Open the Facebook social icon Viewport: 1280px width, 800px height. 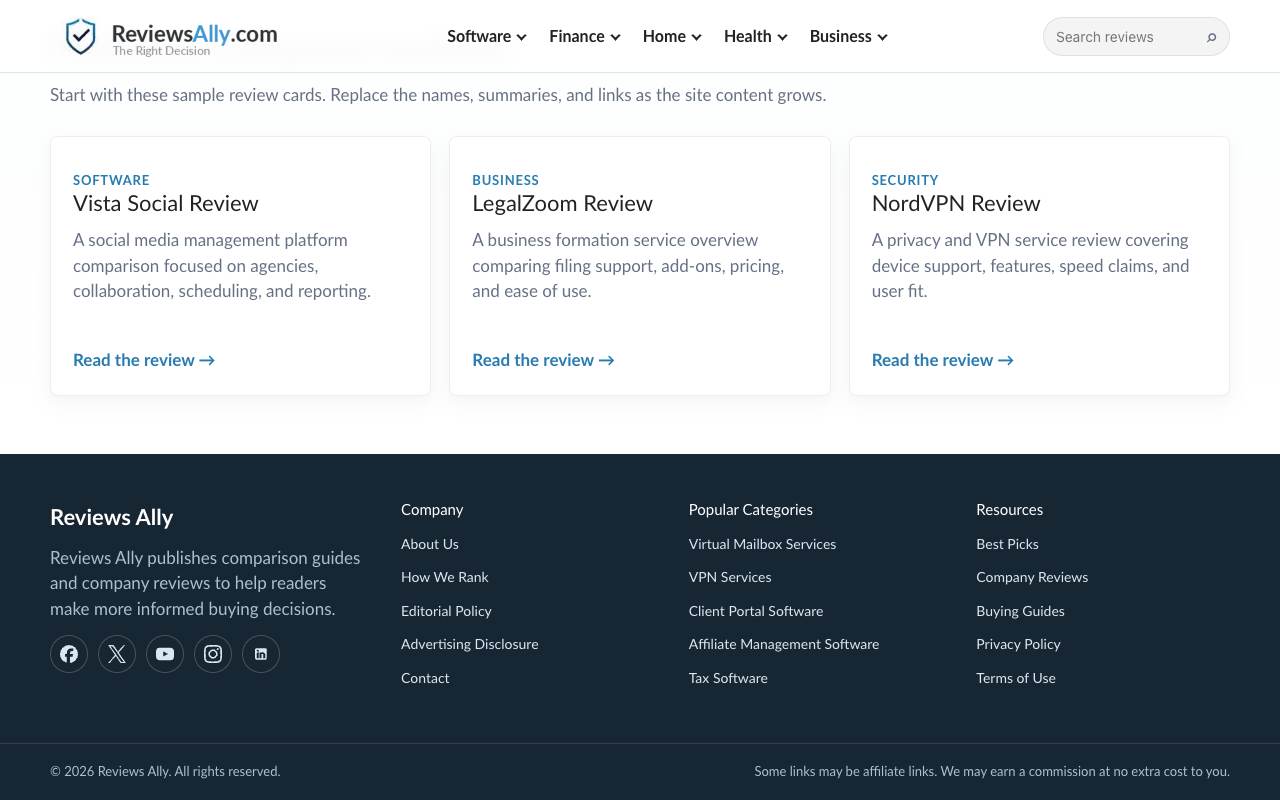(69, 654)
